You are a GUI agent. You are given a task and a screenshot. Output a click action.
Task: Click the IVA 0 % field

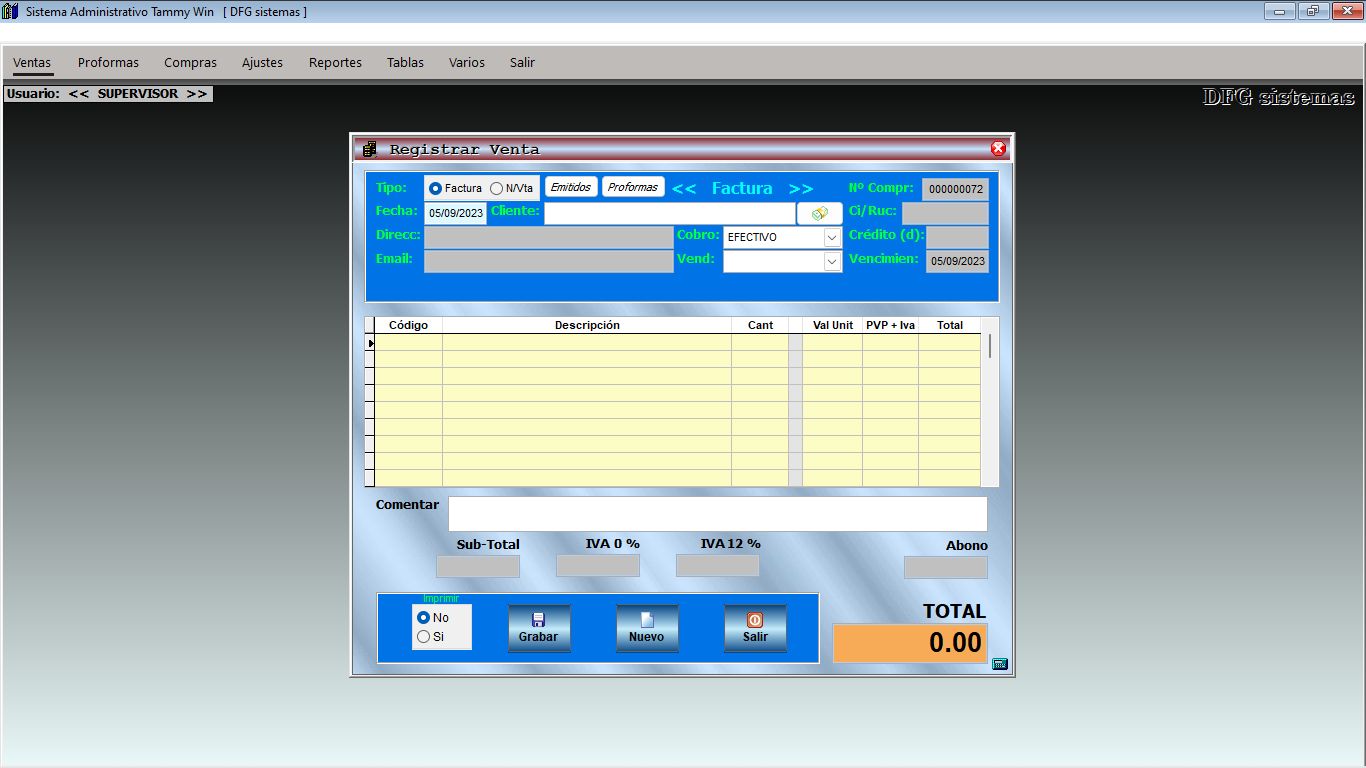[x=598, y=565]
